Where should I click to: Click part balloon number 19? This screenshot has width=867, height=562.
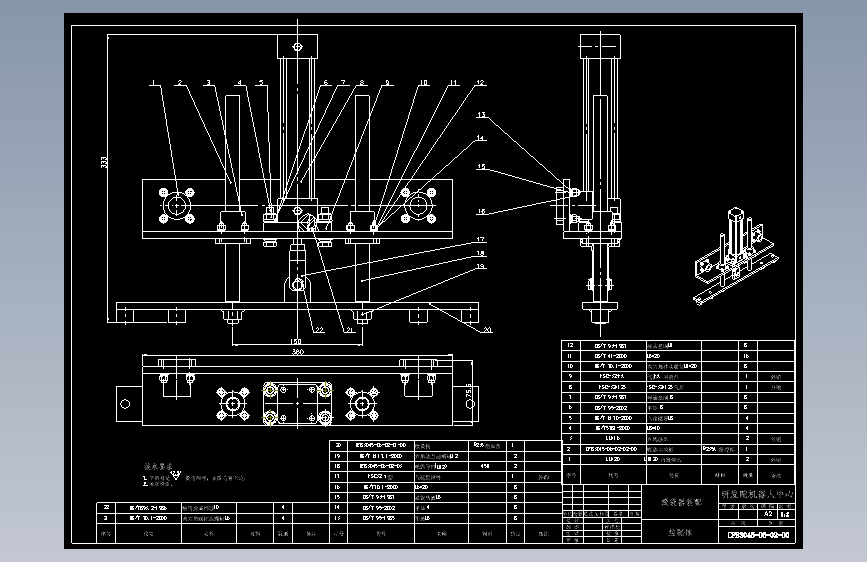pyautogui.click(x=481, y=267)
